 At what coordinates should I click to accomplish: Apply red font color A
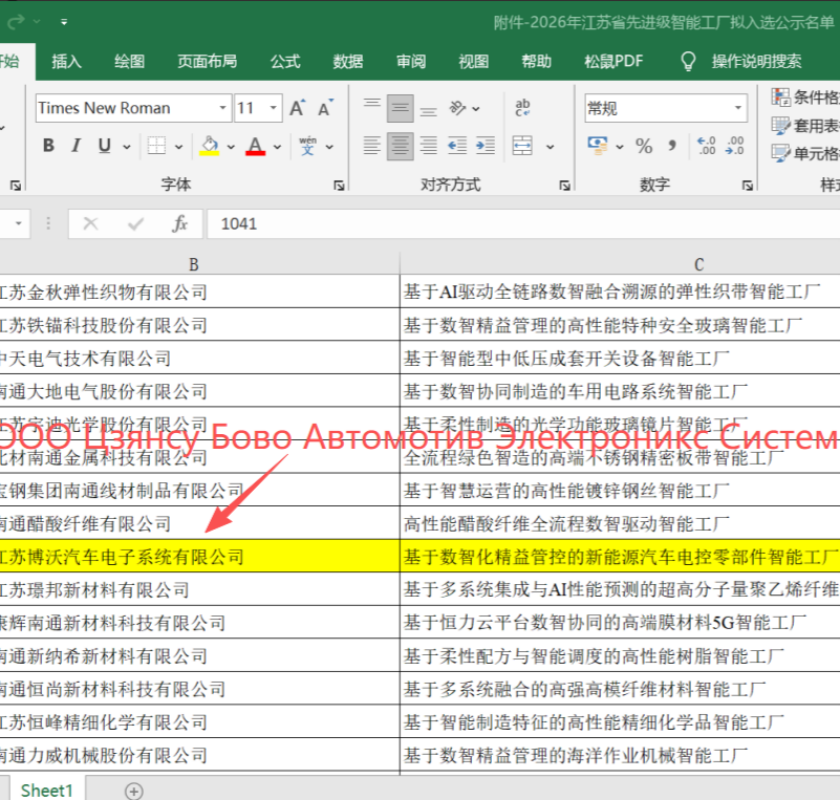(x=256, y=146)
